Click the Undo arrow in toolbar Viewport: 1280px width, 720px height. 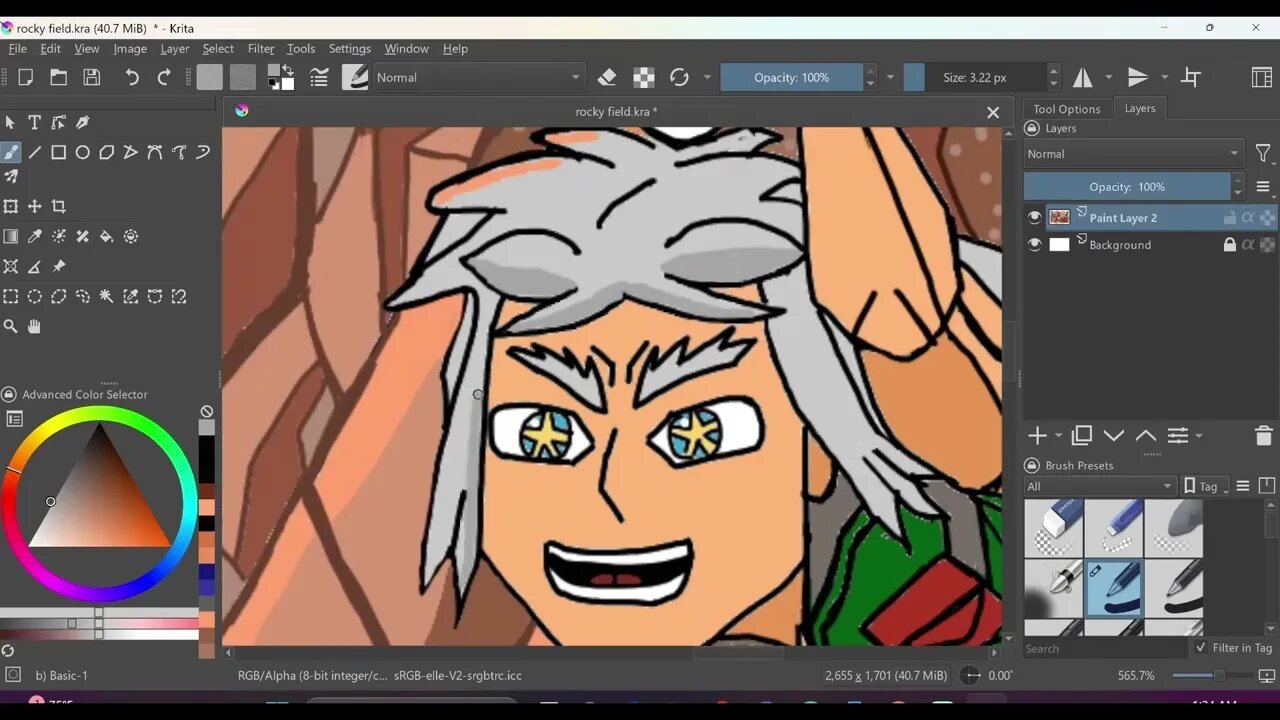click(x=132, y=77)
